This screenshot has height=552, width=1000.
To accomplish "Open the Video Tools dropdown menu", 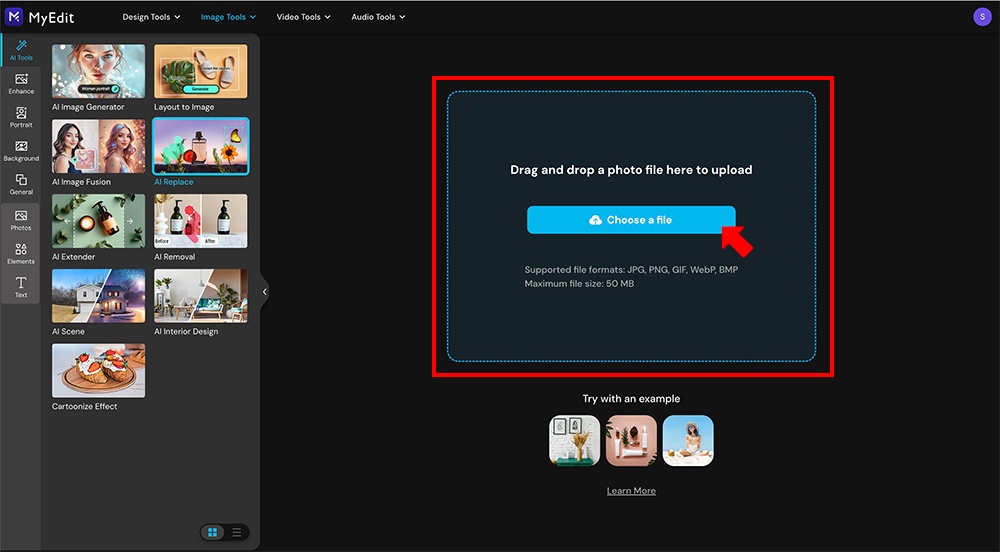I will (303, 17).
